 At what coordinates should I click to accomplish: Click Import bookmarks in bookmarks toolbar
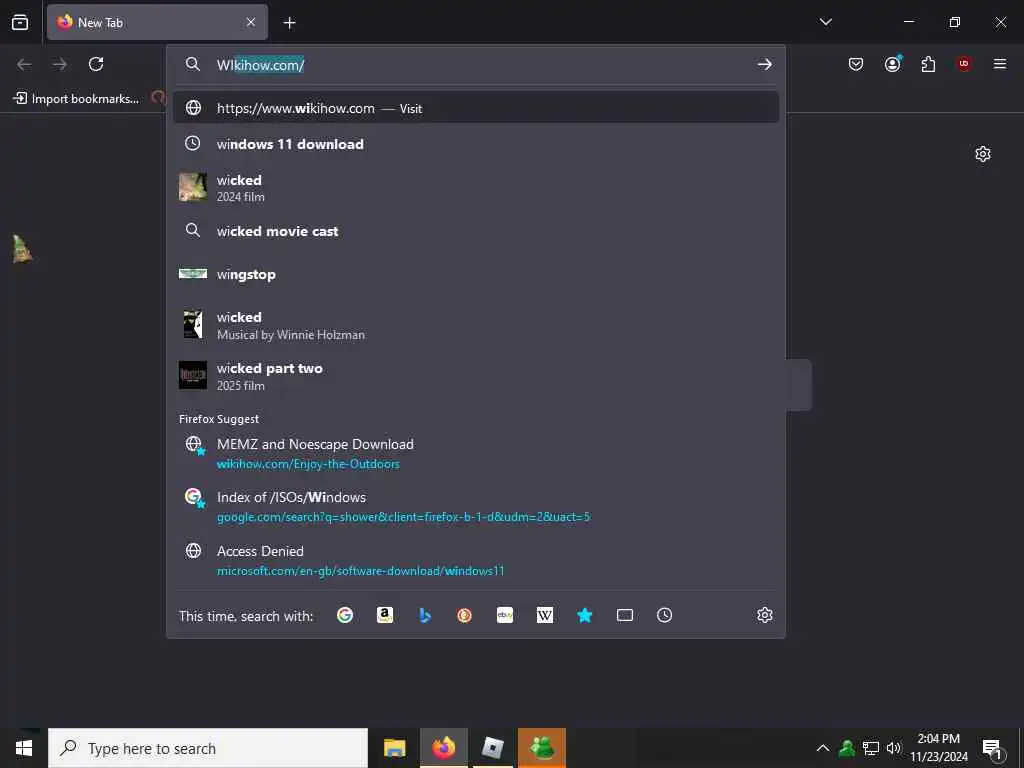(x=76, y=99)
